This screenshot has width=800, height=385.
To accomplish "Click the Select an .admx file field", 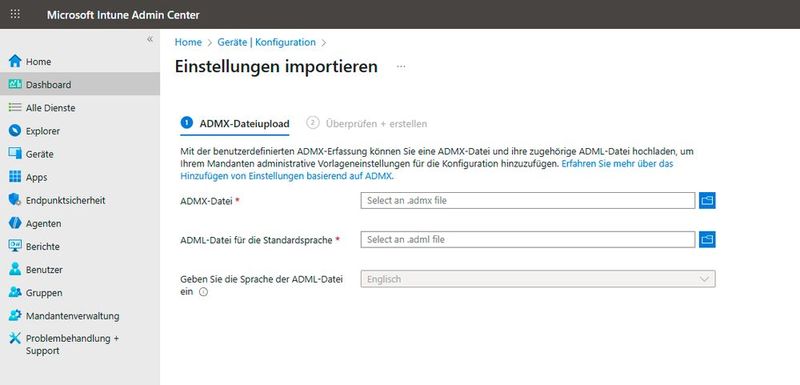I will point(528,200).
